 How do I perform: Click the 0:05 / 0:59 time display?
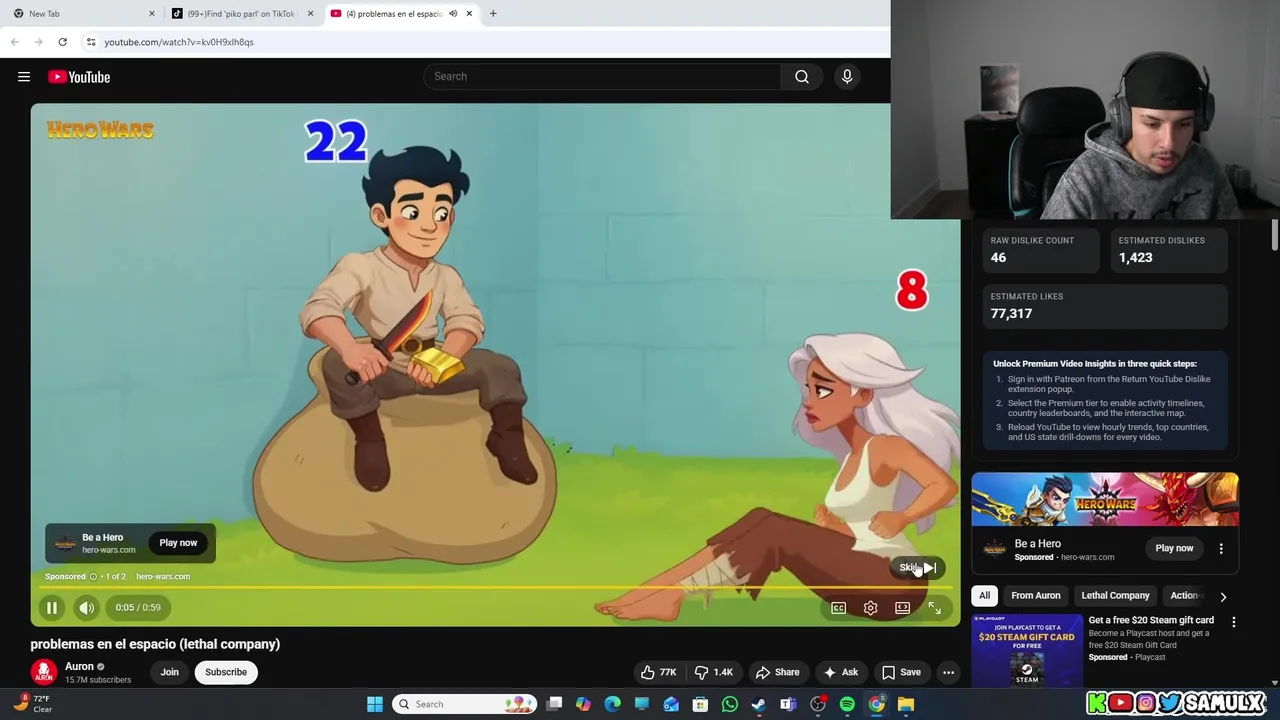(x=138, y=607)
